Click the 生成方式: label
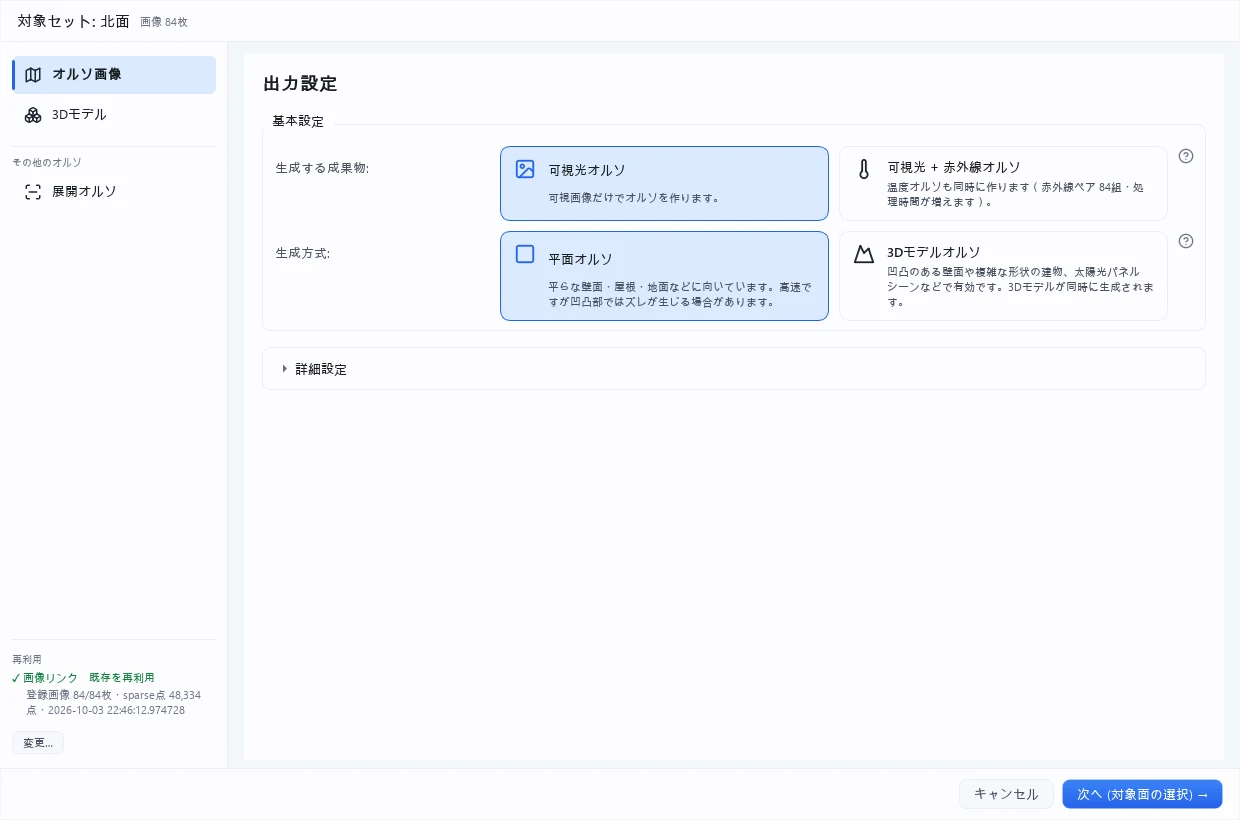The image size is (1240, 820). point(303,253)
